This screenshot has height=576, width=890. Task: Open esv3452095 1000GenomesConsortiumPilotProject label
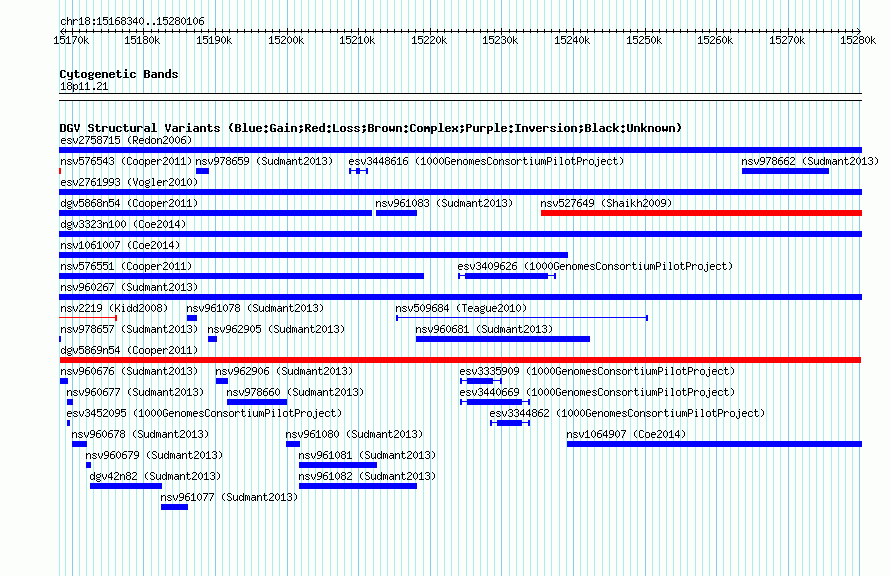204,413
